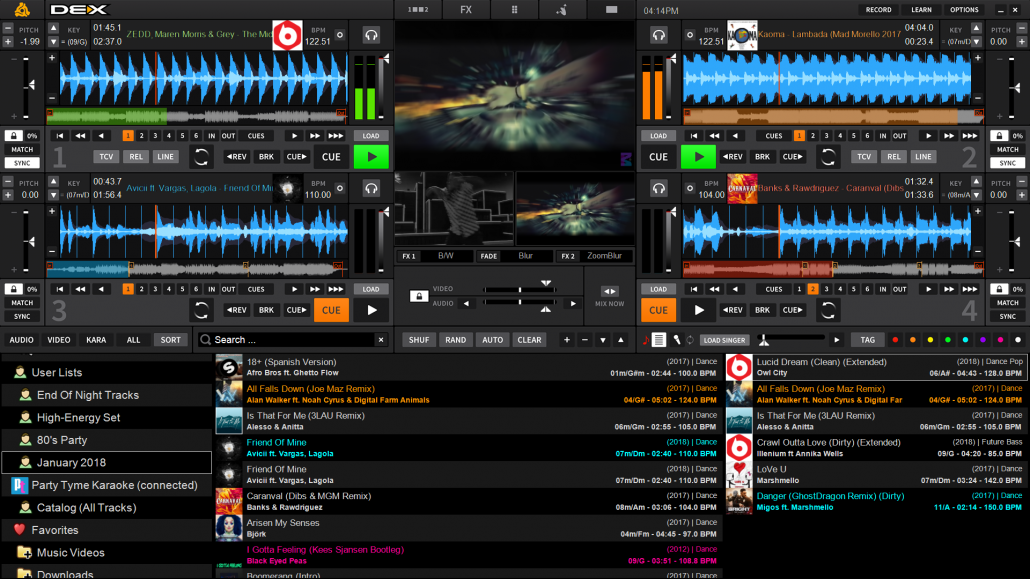Open the FX panel tab
This screenshot has width=1030, height=579.
466,9
